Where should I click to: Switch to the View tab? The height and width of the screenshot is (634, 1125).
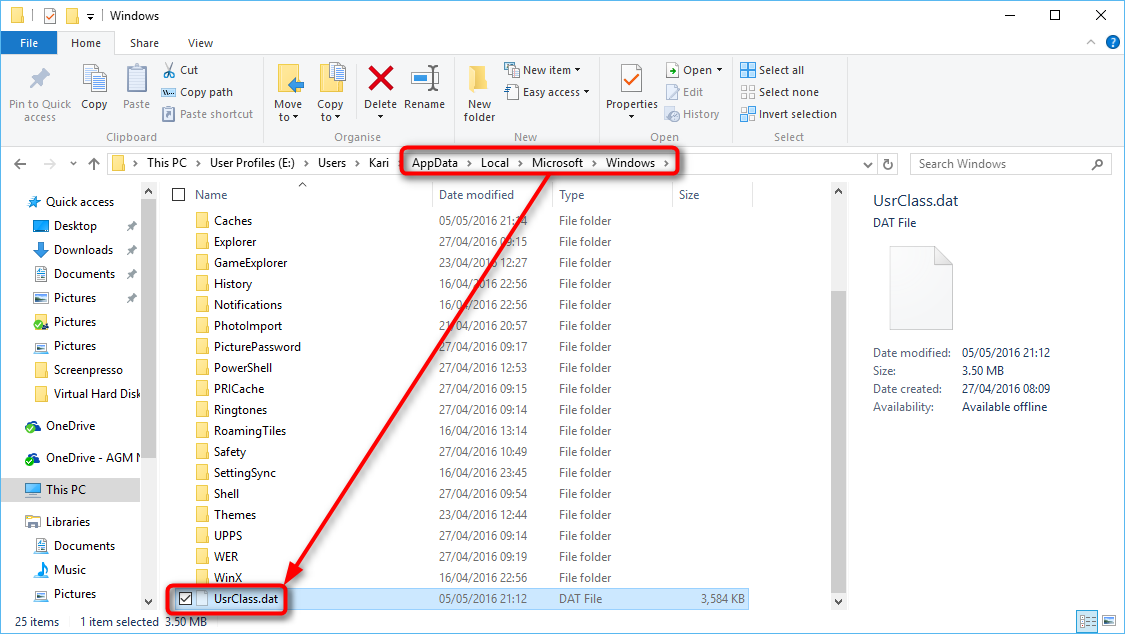pyautogui.click(x=200, y=43)
